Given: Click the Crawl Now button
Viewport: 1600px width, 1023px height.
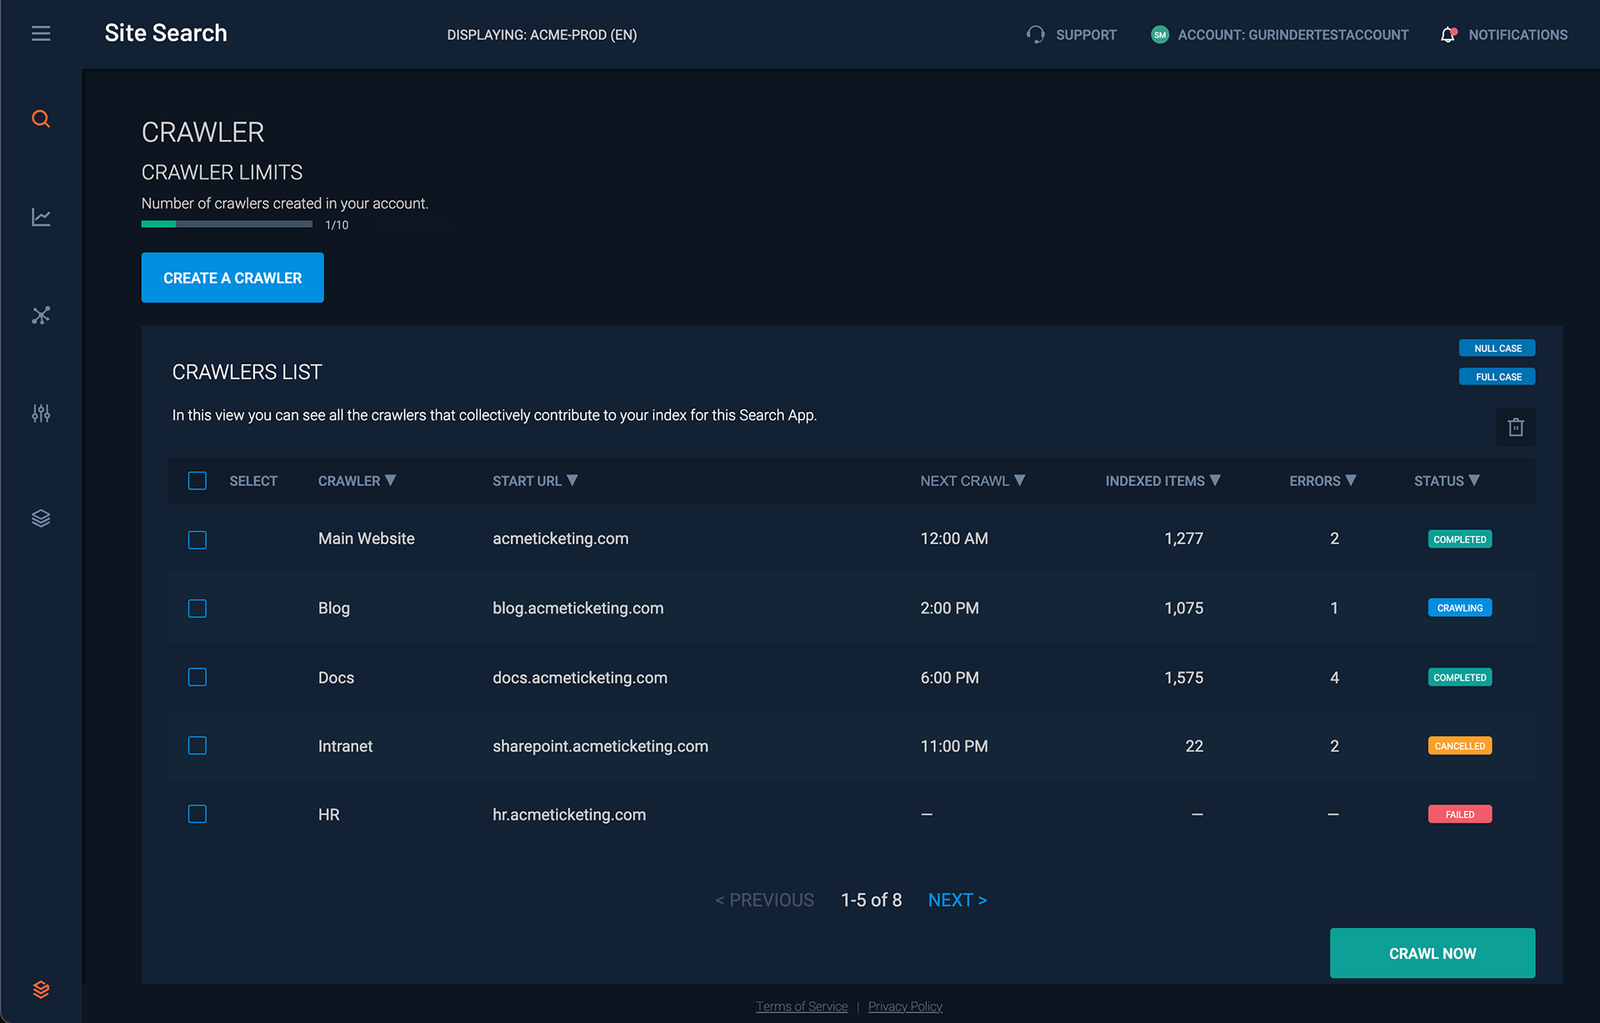Looking at the screenshot, I should coord(1432,953).
